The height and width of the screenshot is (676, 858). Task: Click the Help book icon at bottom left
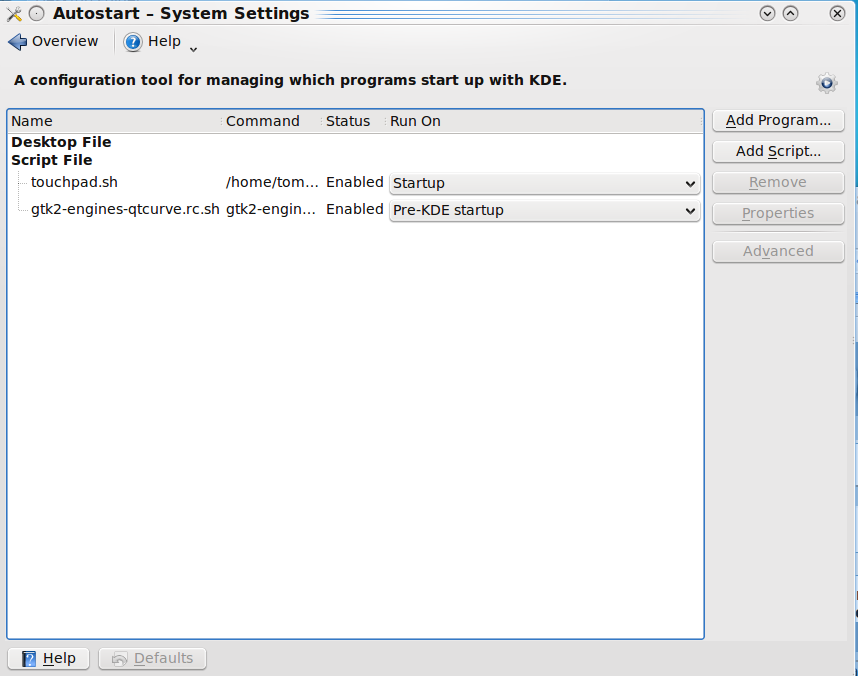pyautogui.click(x=29, y=659)
